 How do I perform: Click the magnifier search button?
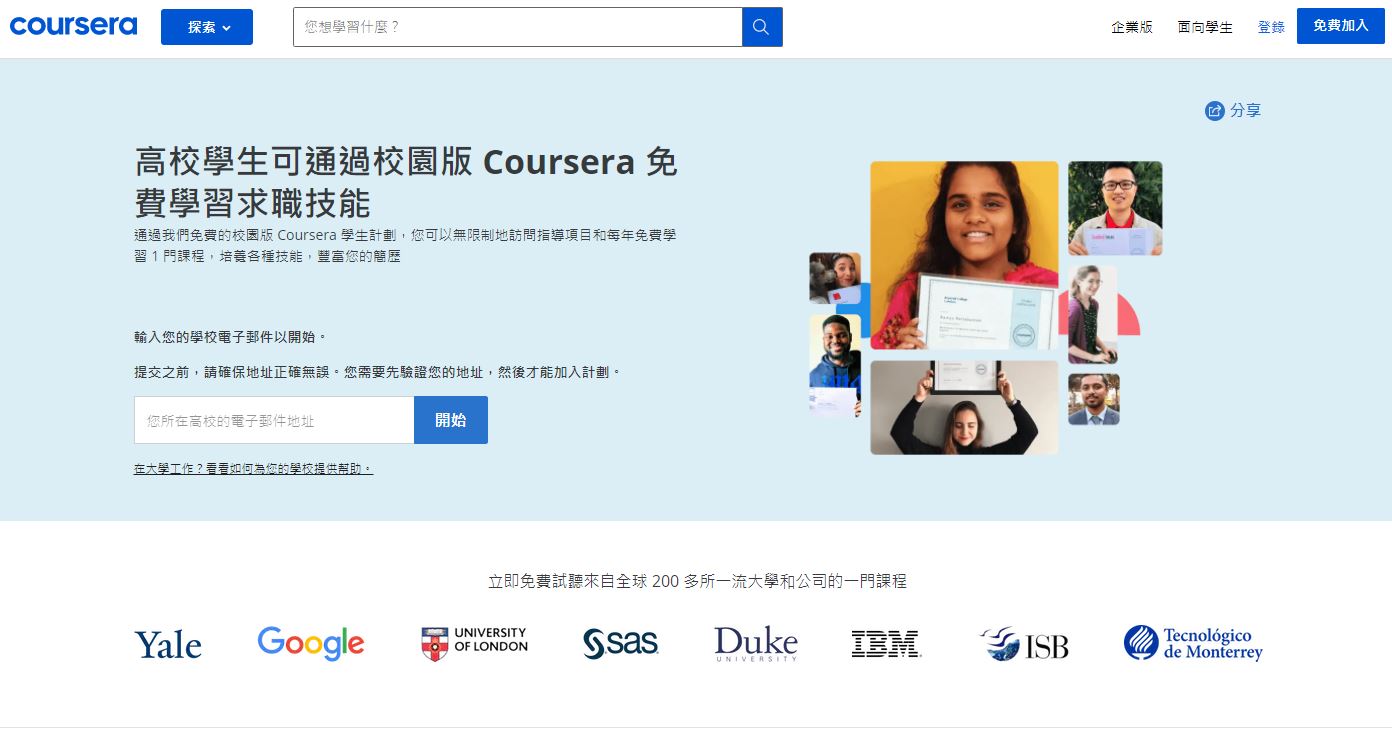click(762, 27)
